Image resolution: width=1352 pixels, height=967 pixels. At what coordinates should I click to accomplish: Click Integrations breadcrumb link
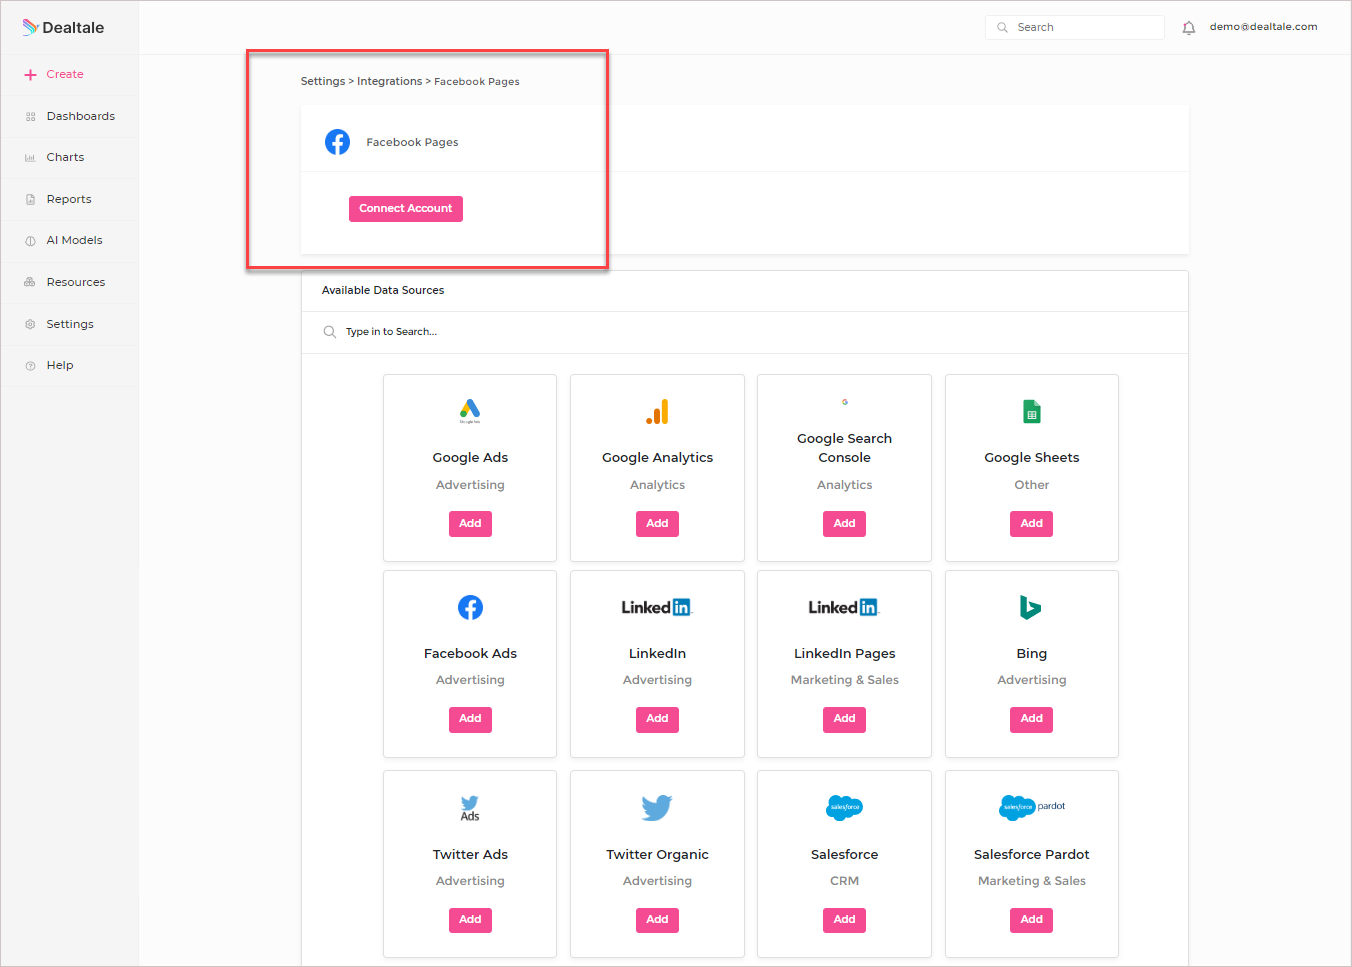click(x=389, y=82)
